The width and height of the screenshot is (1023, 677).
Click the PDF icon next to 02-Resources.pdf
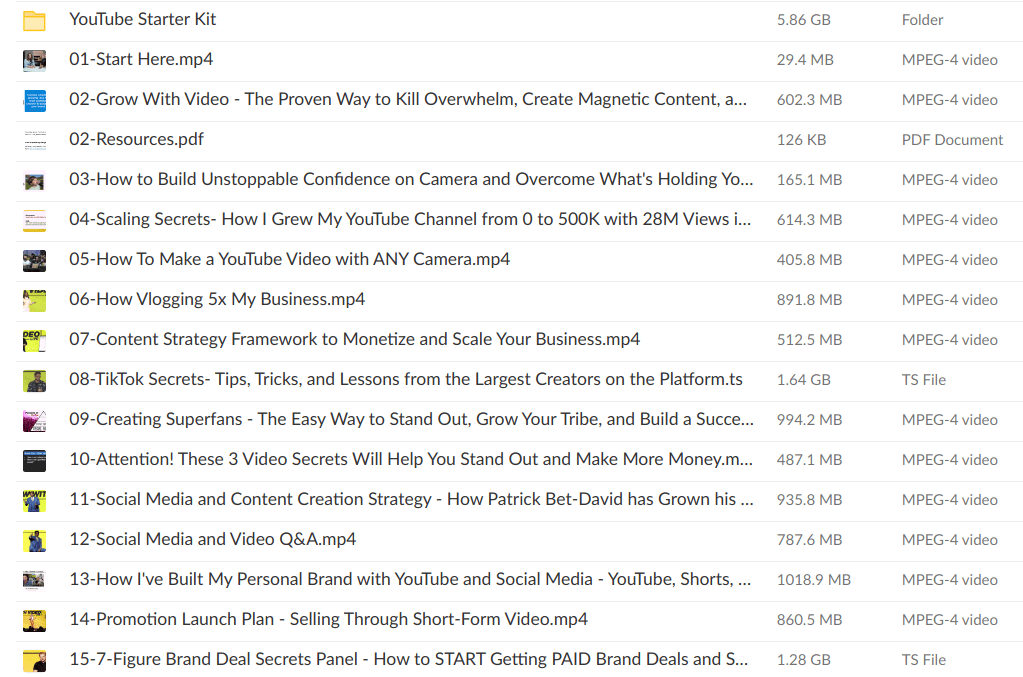click(x=35, y=140)
